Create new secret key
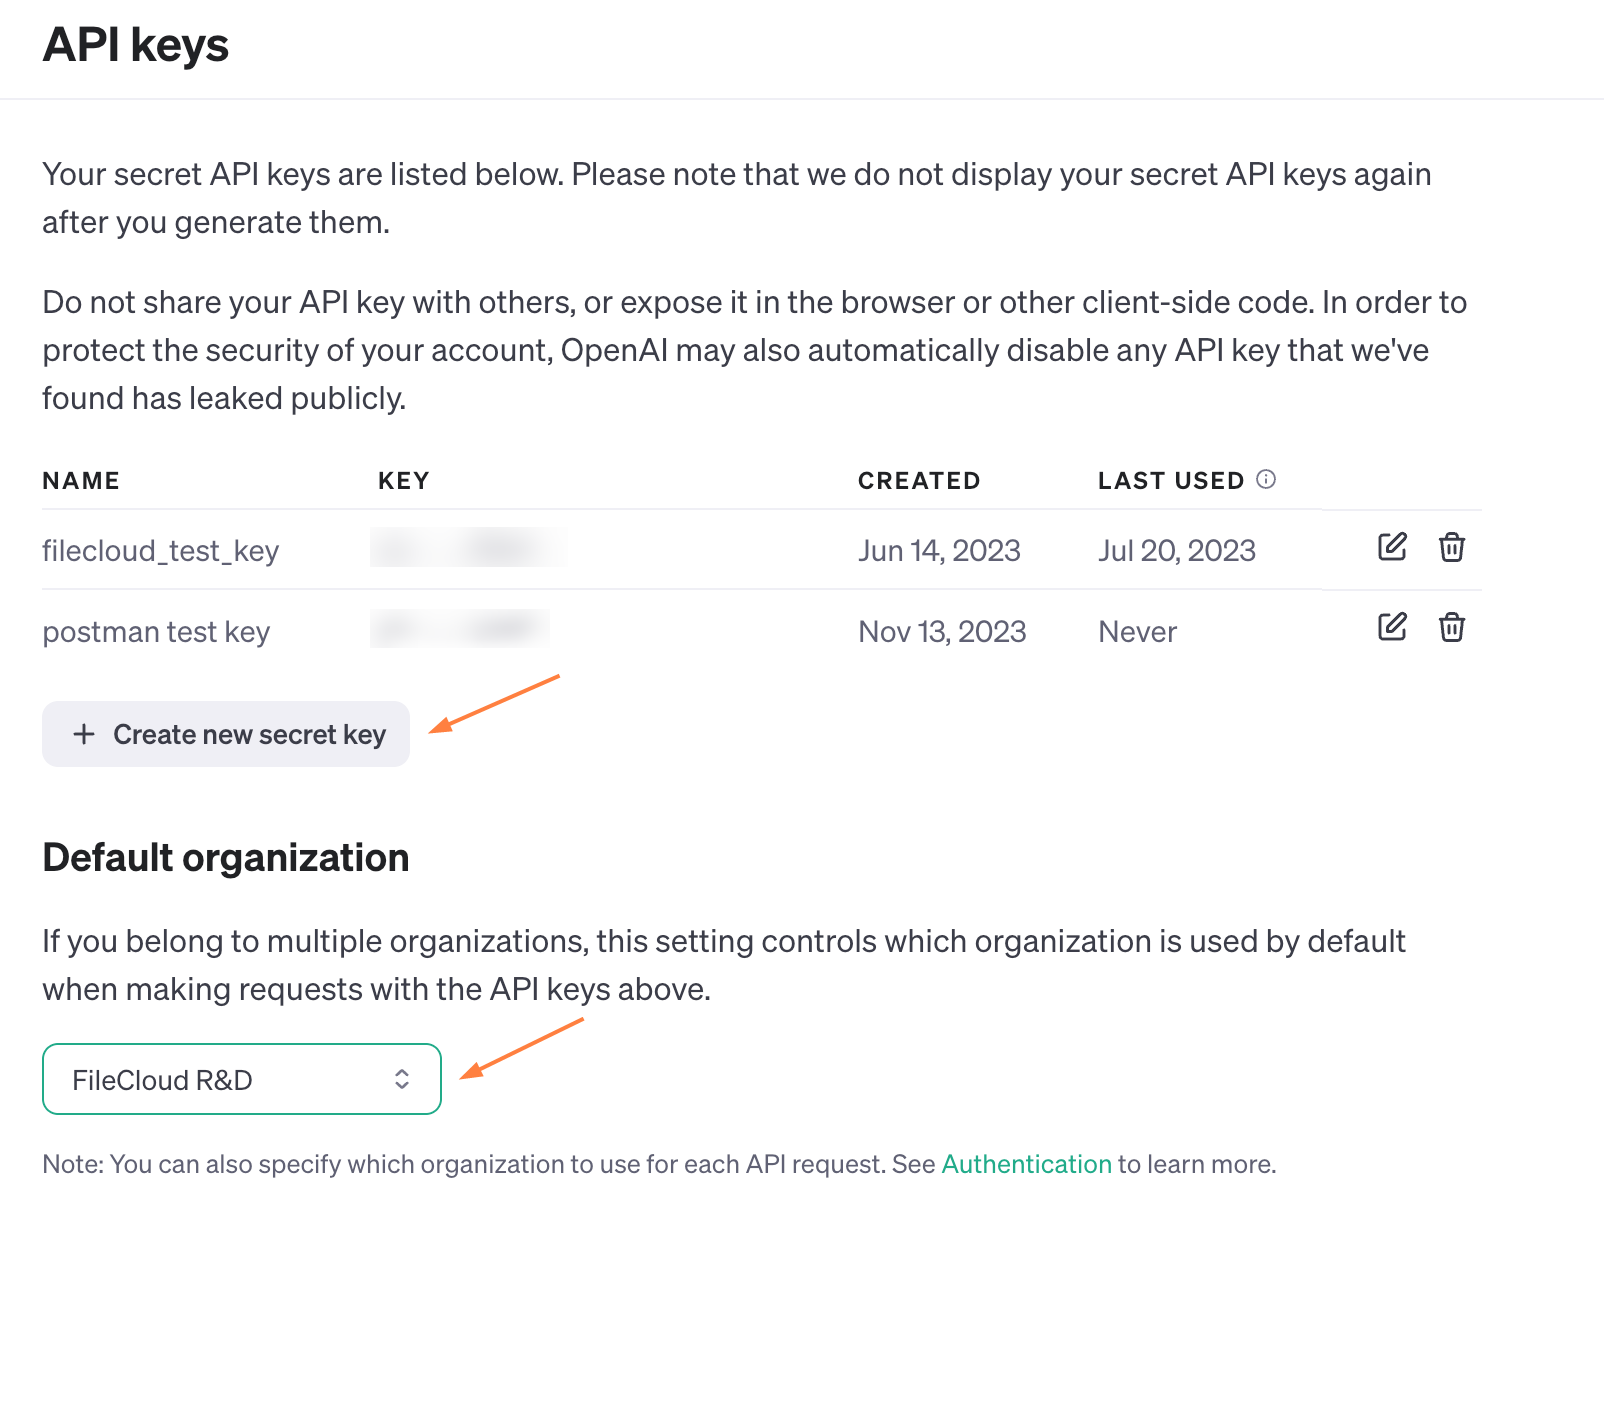 coord(226,734)
